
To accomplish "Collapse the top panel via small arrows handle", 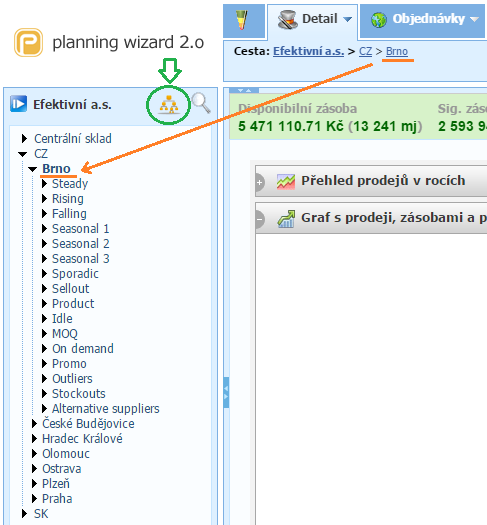I will [x=244, y=90].
